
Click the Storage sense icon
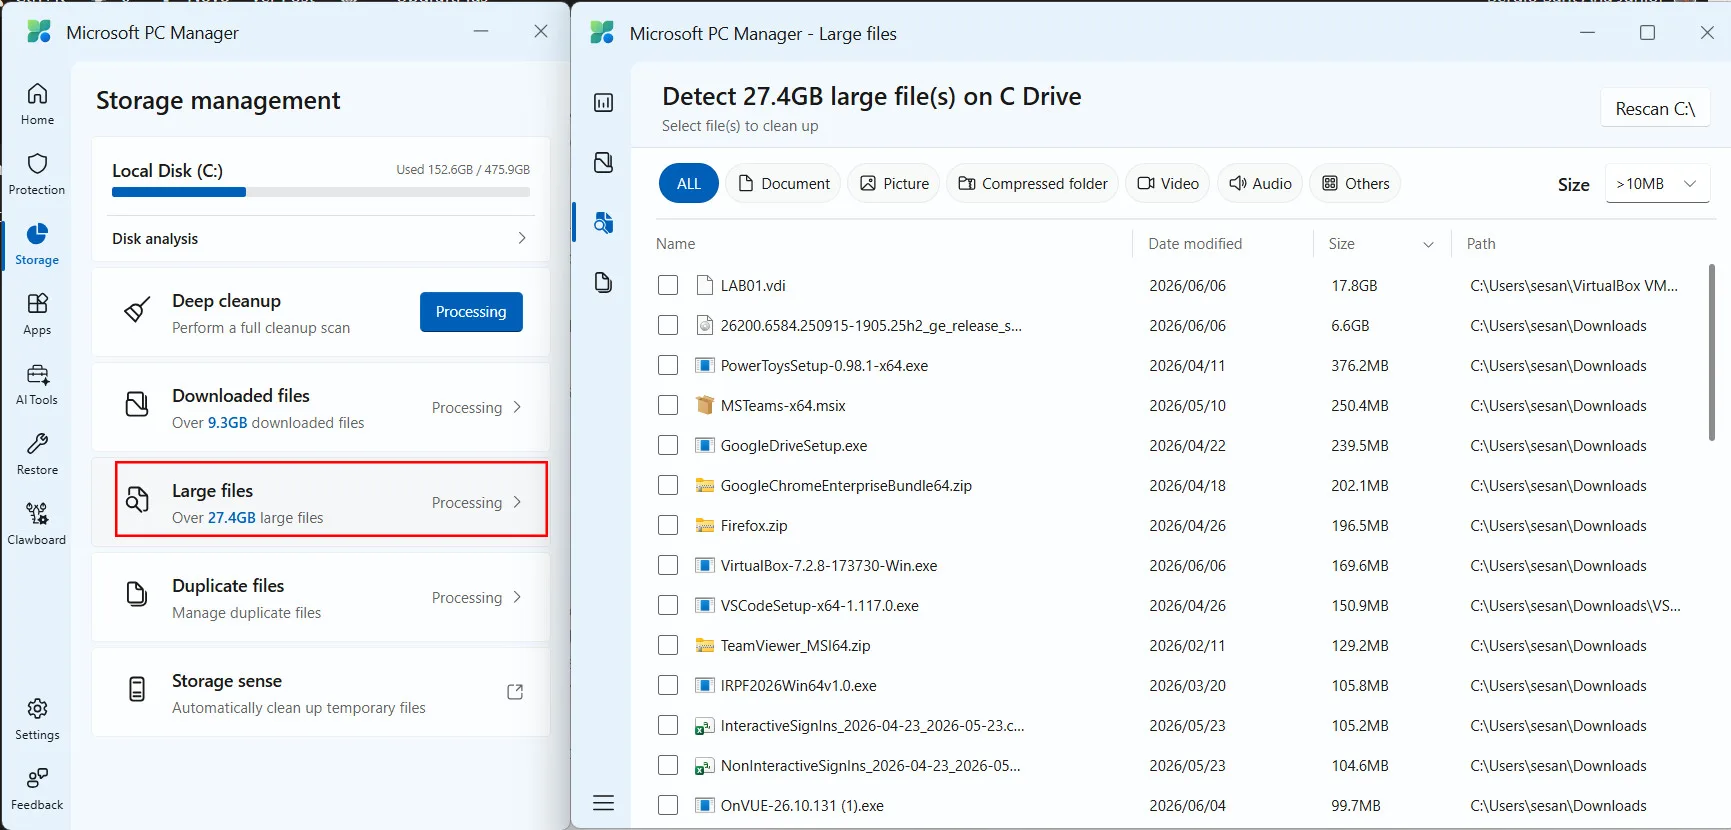pos(137,689)
